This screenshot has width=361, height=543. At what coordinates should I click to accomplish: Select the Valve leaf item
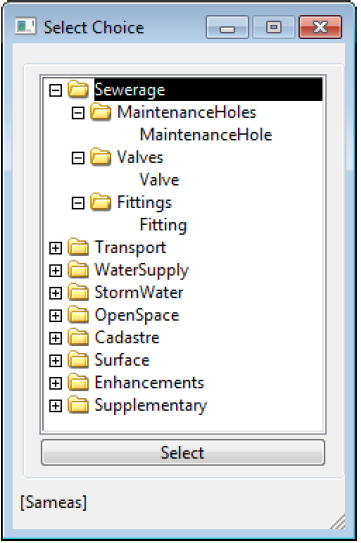click(159, 180)
